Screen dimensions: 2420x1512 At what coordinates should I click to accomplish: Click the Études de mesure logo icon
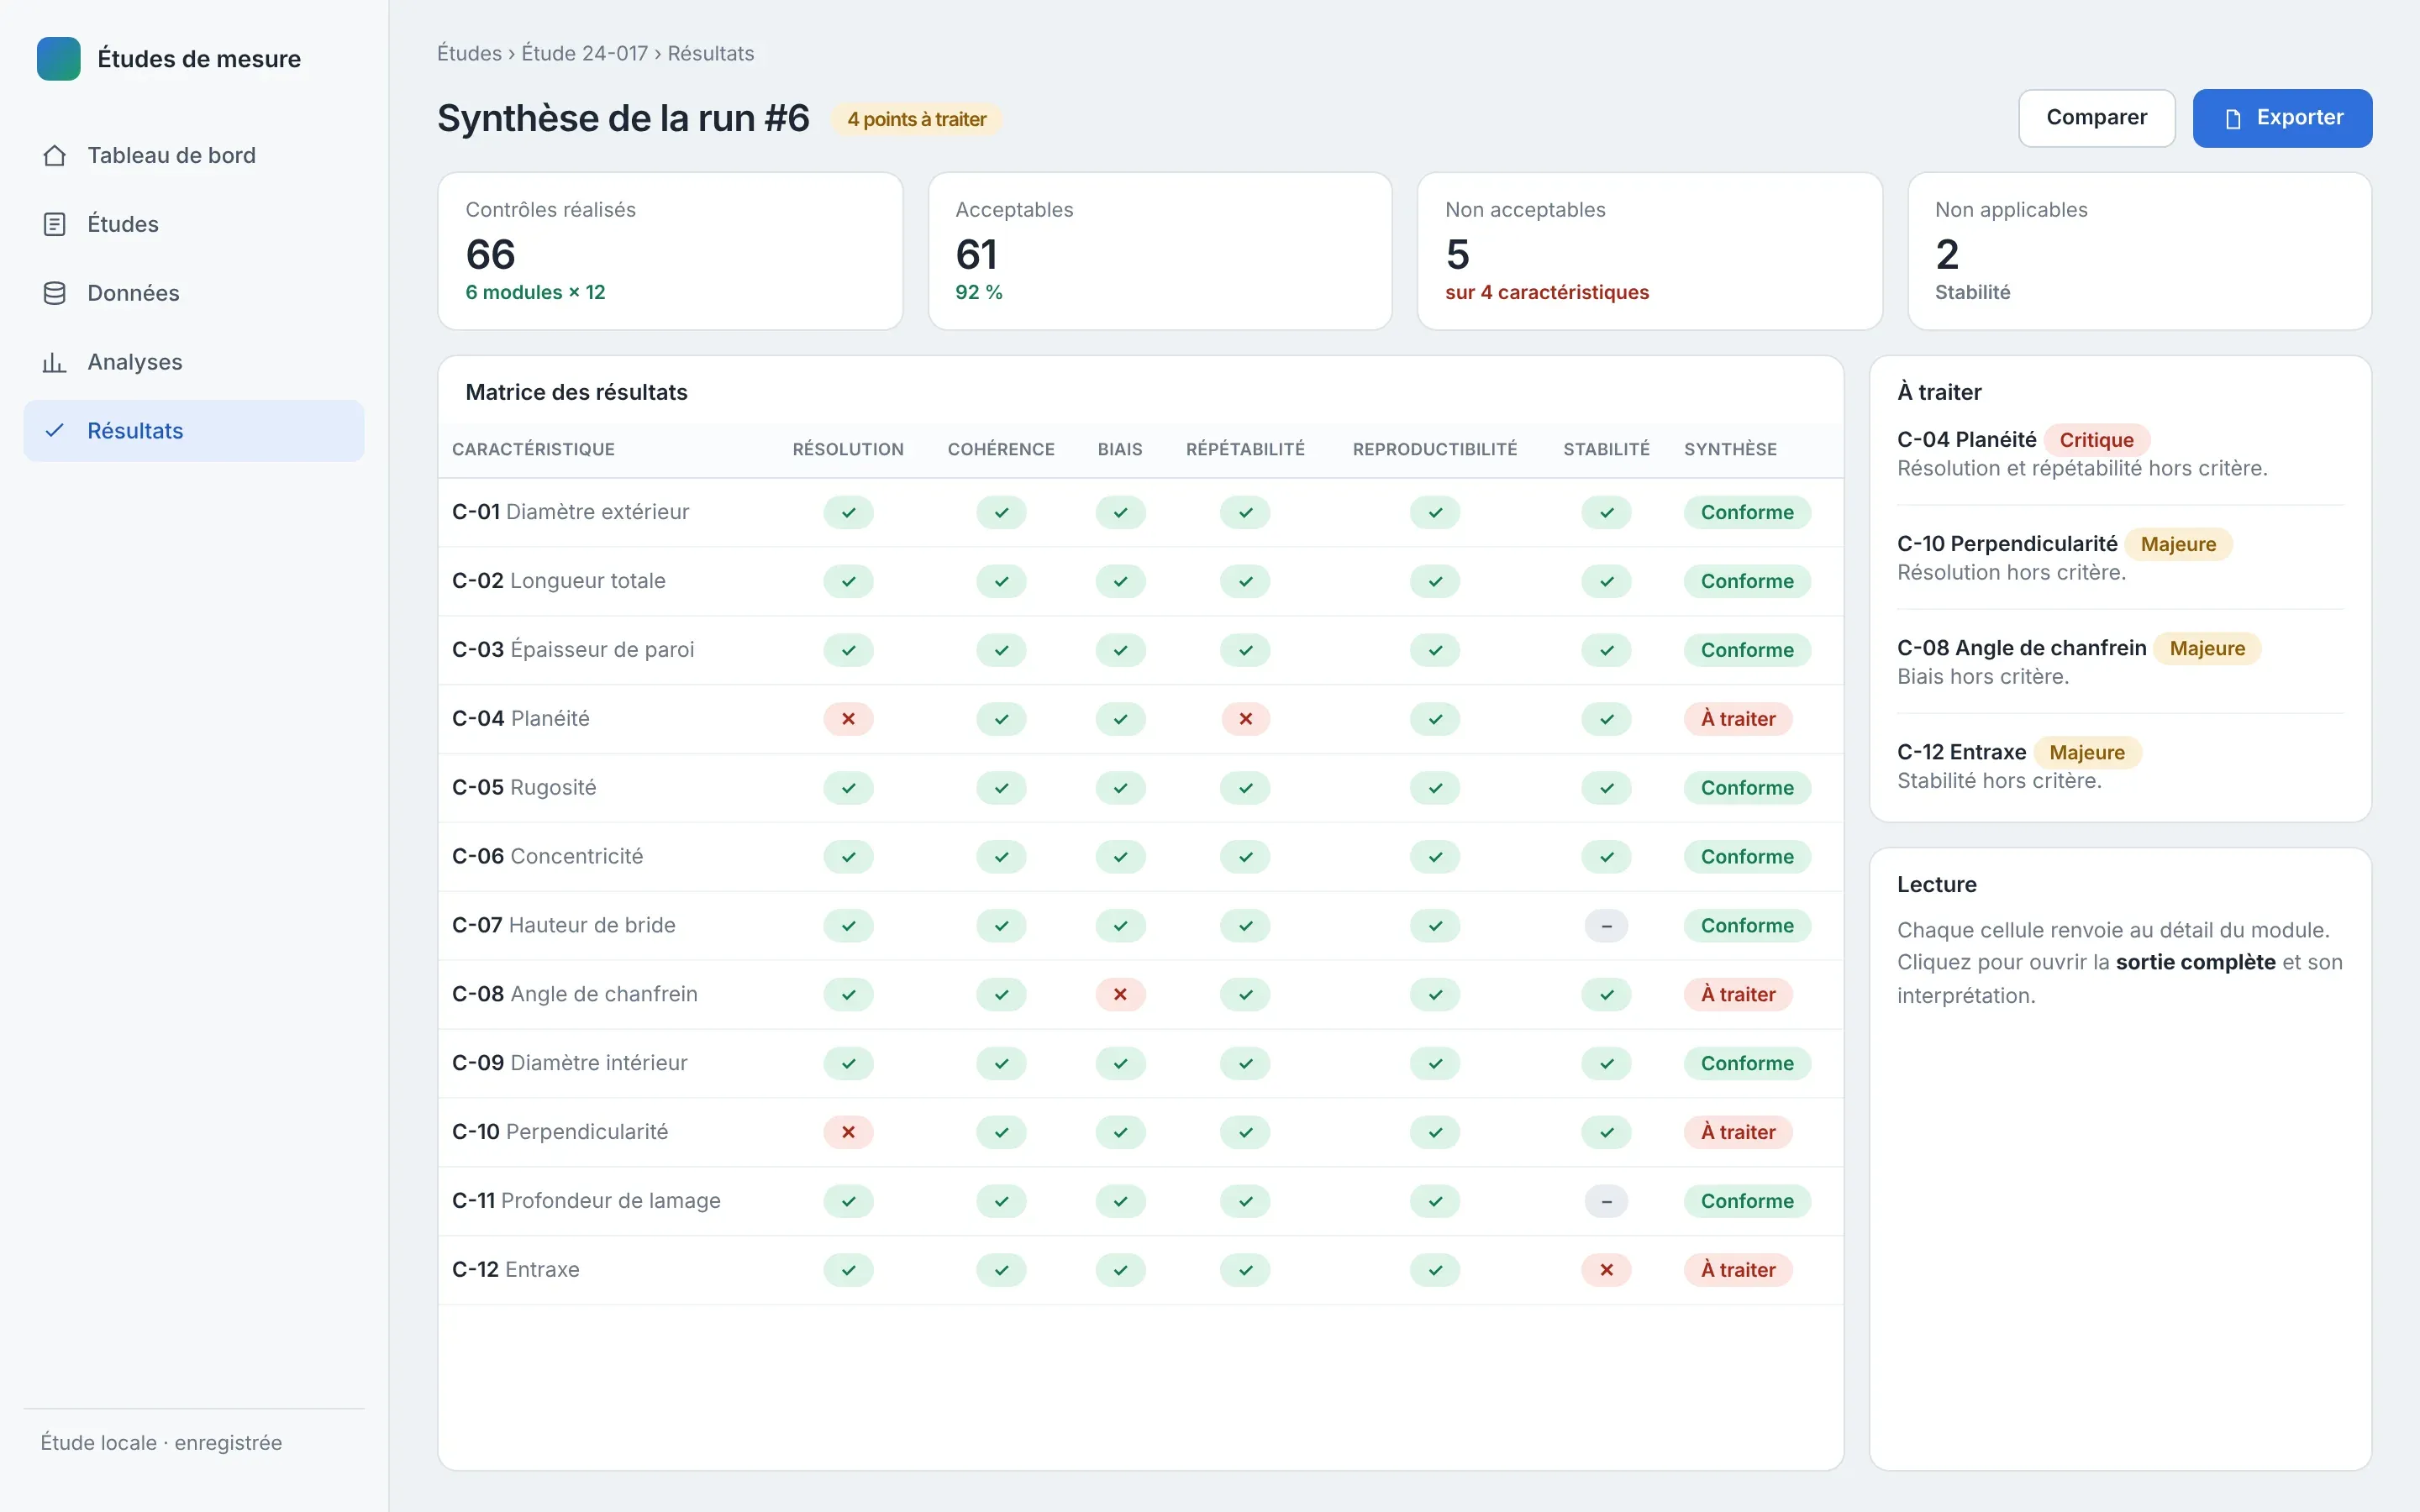[58, 59]
